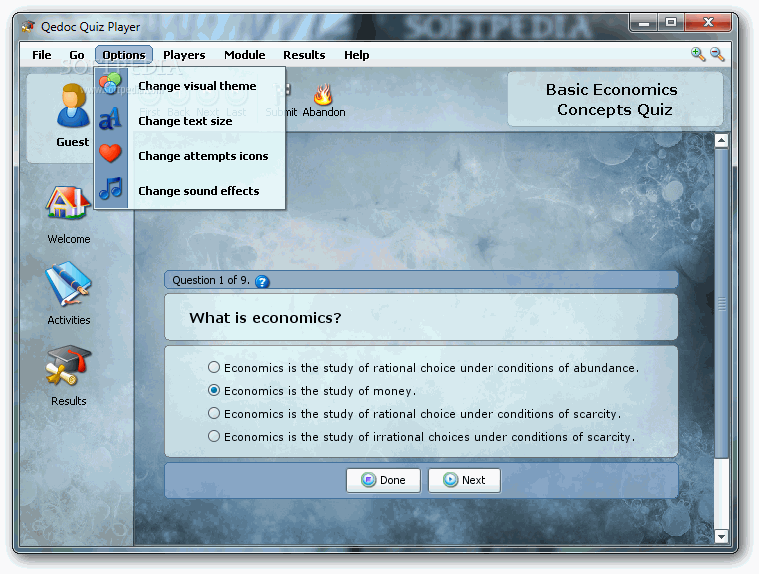Click the Next button below answers
The width and height of the screenshot is (759, 574).
[x=464, y=480]
